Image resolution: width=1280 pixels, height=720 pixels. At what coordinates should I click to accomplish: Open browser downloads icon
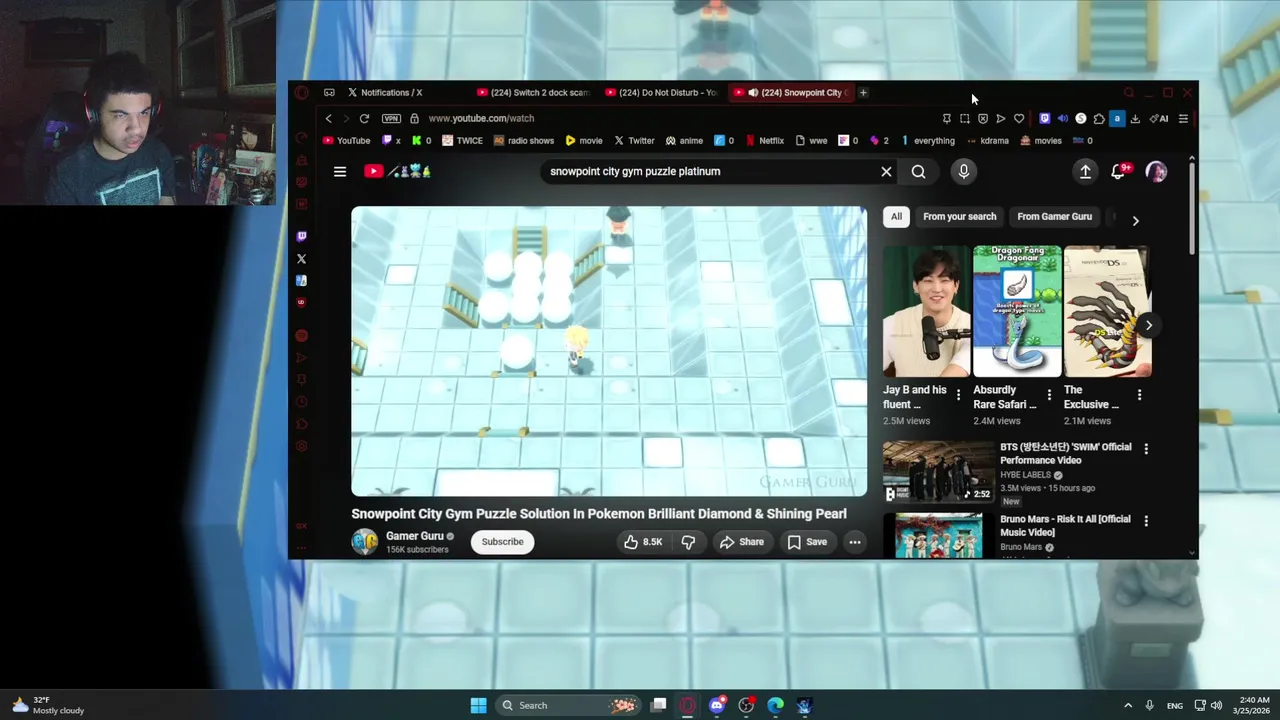1135,119
